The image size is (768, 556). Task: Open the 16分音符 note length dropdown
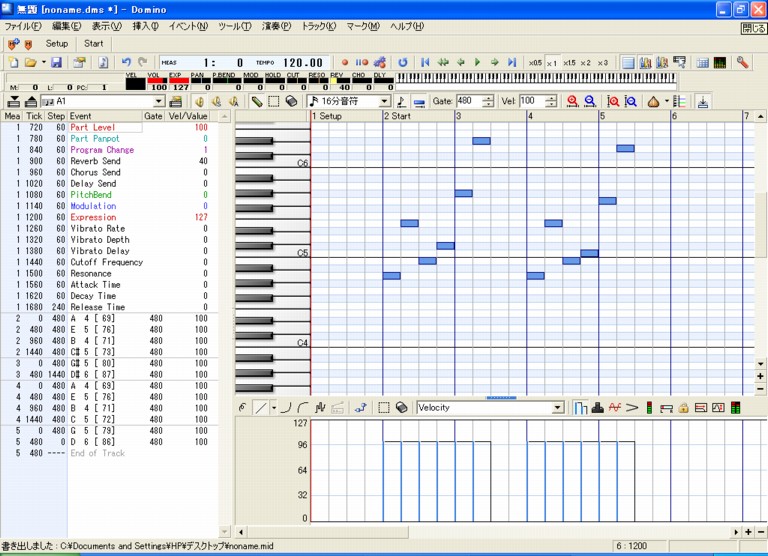[x=385, y=101]
